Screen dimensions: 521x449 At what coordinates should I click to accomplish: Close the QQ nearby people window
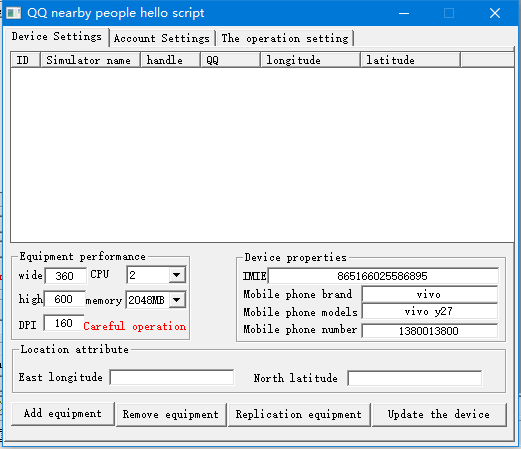(495, 13)
